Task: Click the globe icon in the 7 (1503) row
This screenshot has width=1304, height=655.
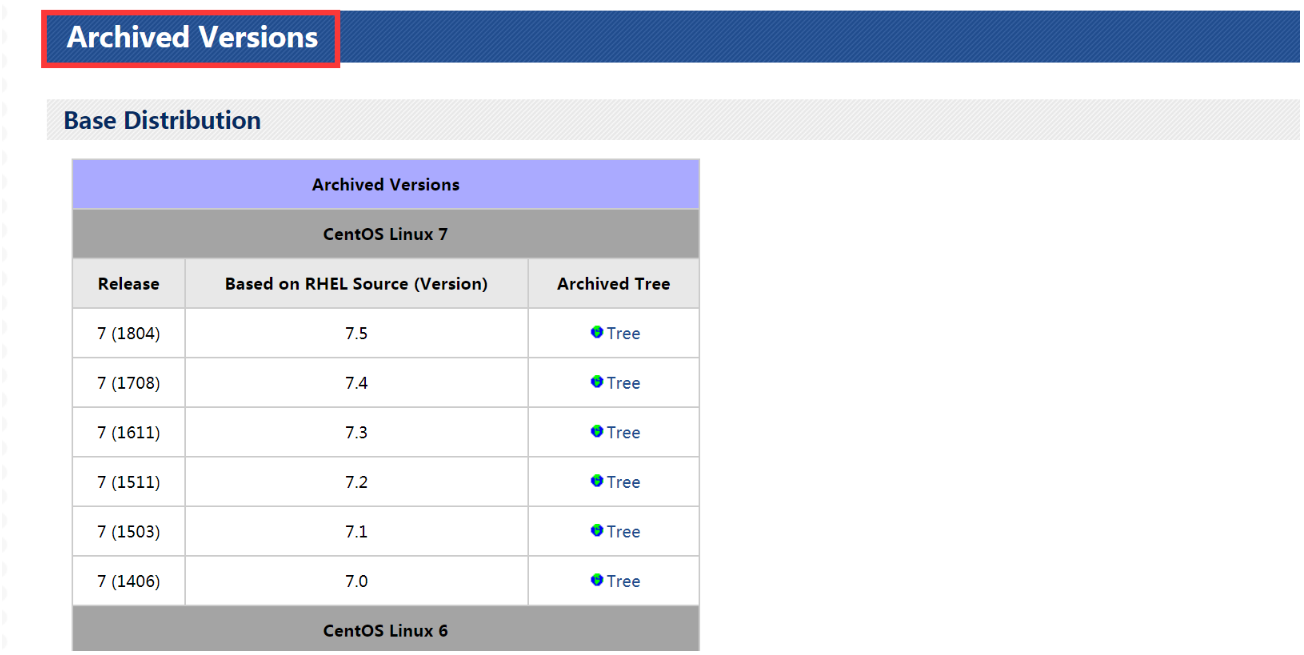Action: 597,530
